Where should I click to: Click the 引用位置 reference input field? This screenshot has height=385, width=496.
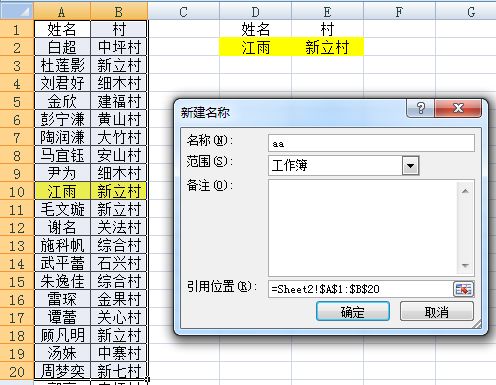point(361,289)
